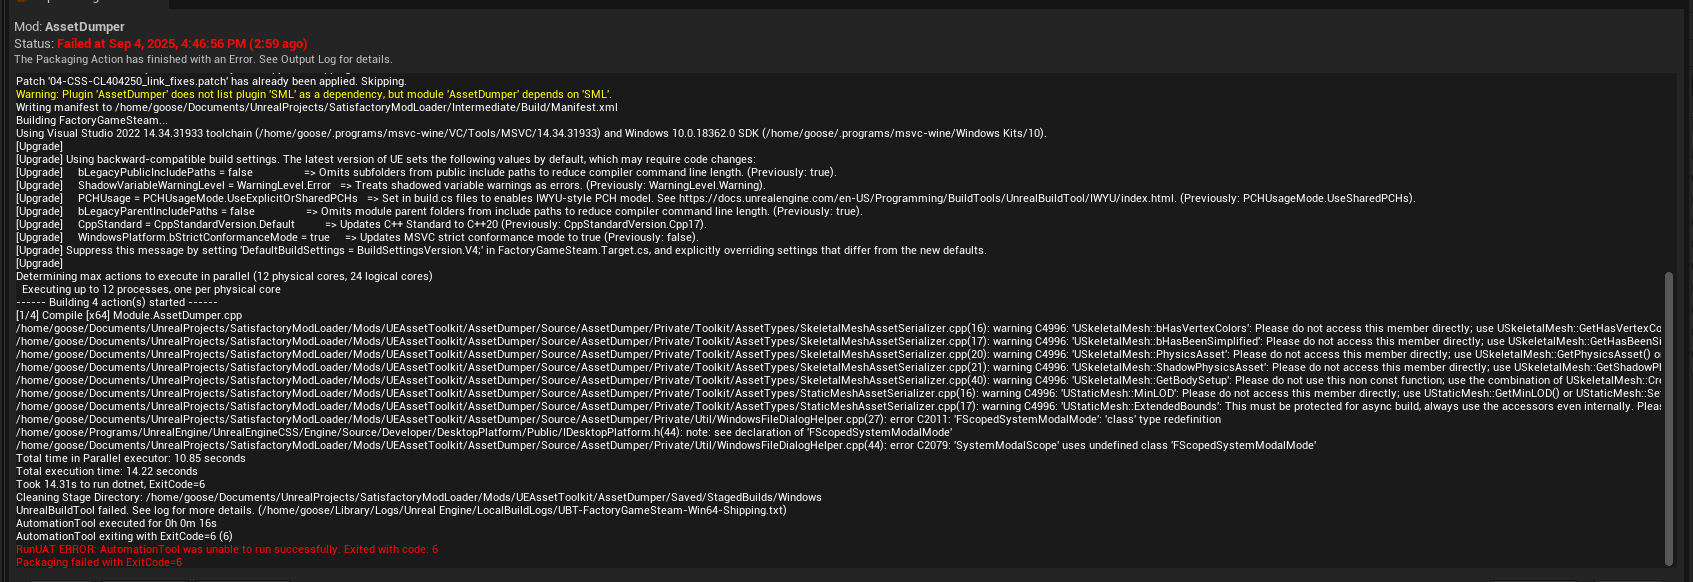Click the 'Using Visual Studio 2022' toolchain line

[x=531, y=133]
